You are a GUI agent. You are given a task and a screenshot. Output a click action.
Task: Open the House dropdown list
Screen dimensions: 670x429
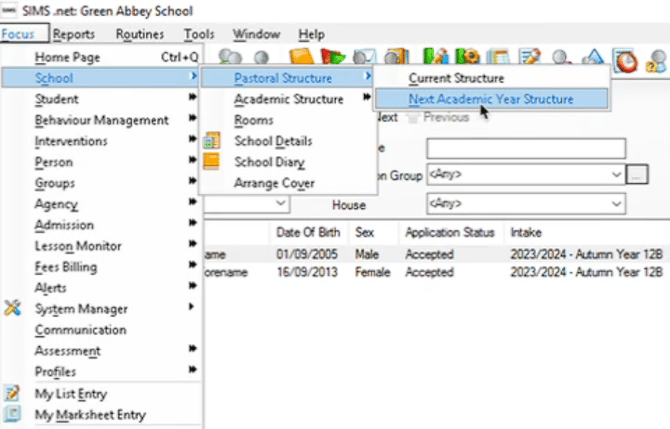616,204
